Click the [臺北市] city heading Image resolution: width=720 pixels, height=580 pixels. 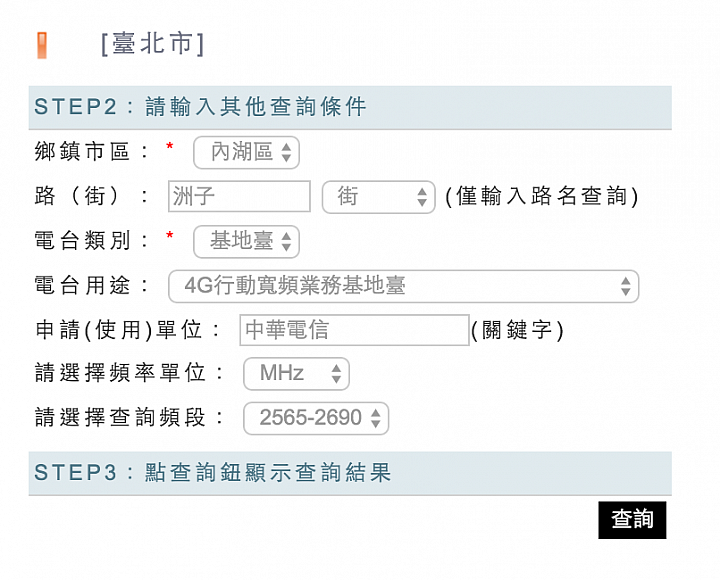click(152, 44)
